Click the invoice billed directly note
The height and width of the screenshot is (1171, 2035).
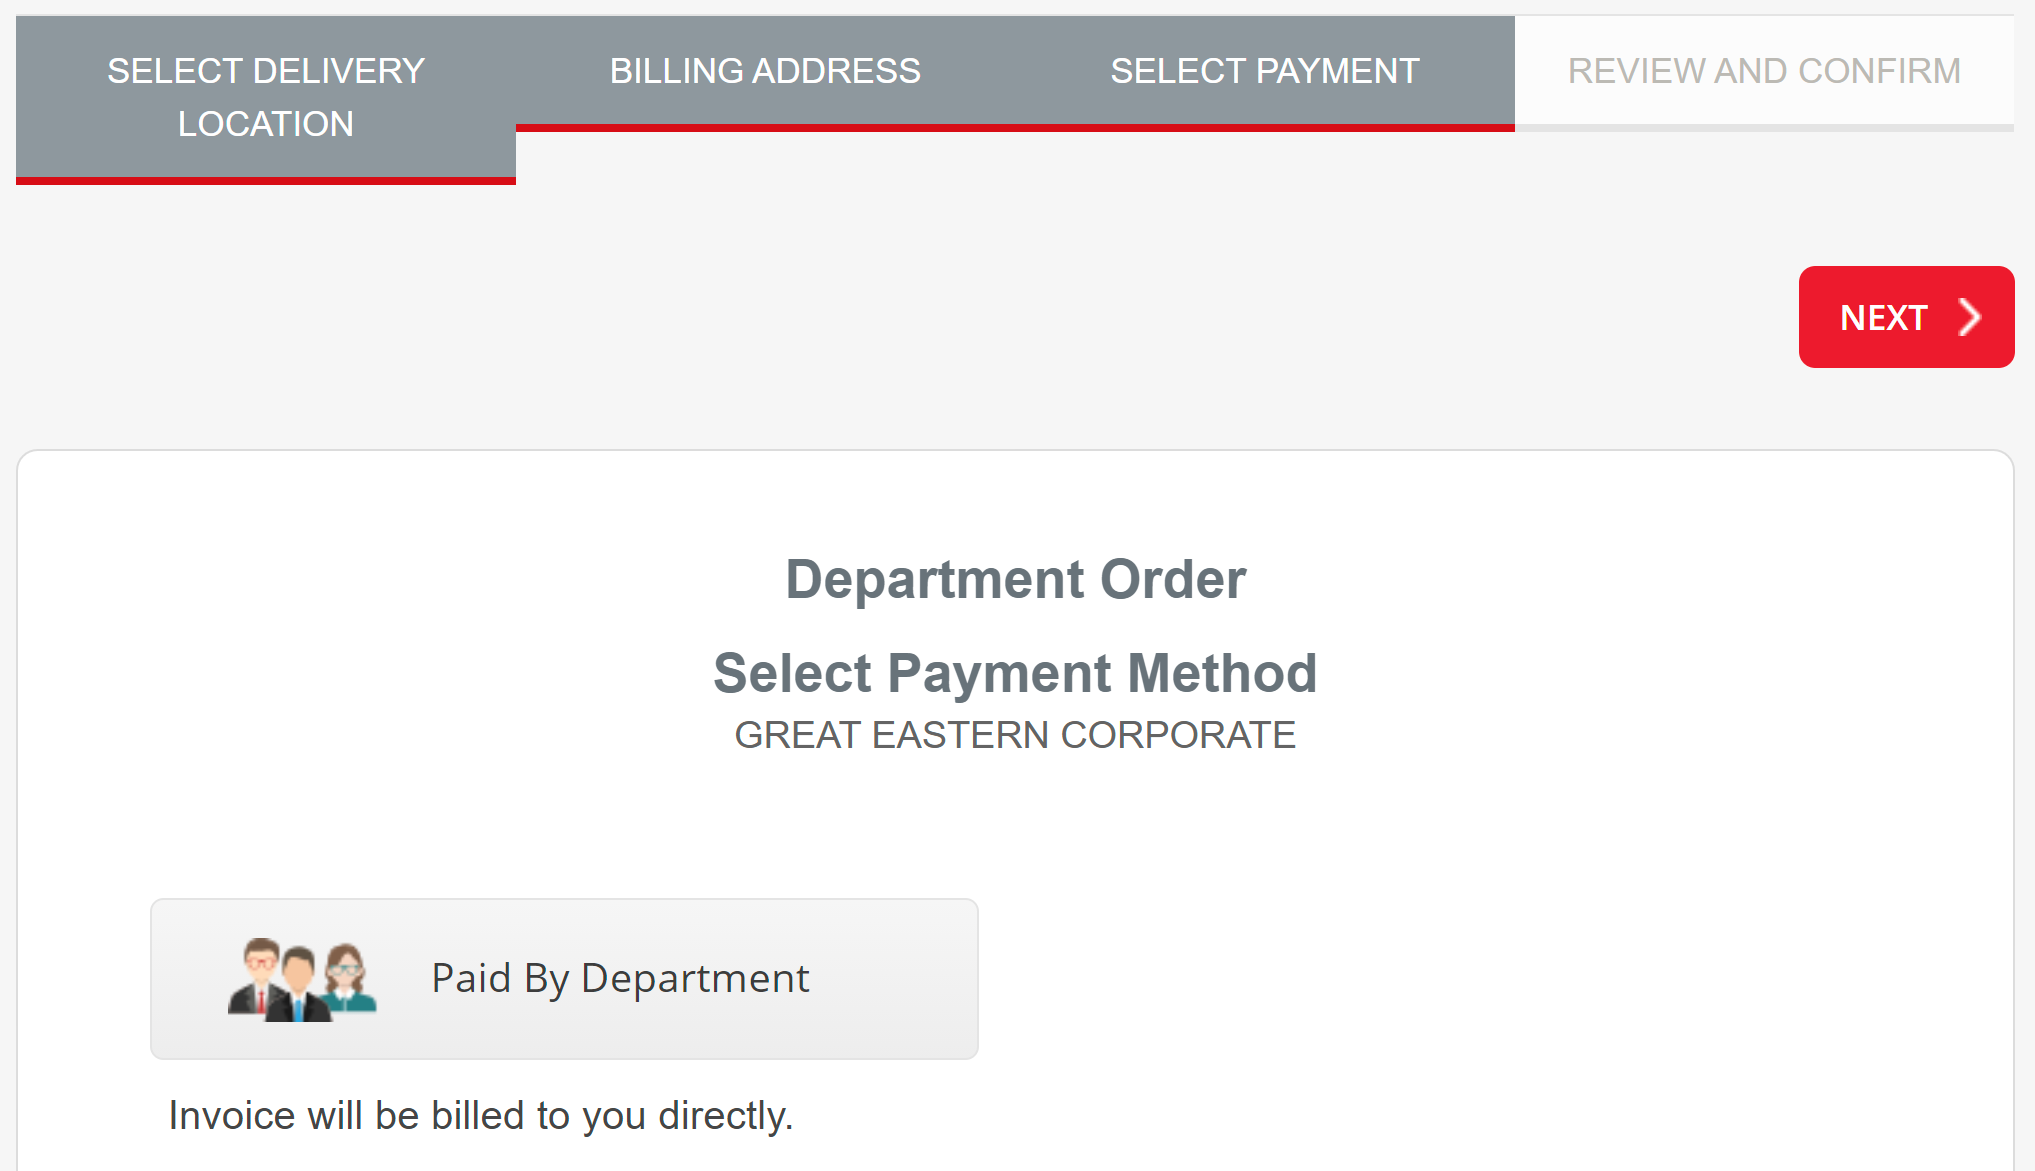pos(480,1115)
